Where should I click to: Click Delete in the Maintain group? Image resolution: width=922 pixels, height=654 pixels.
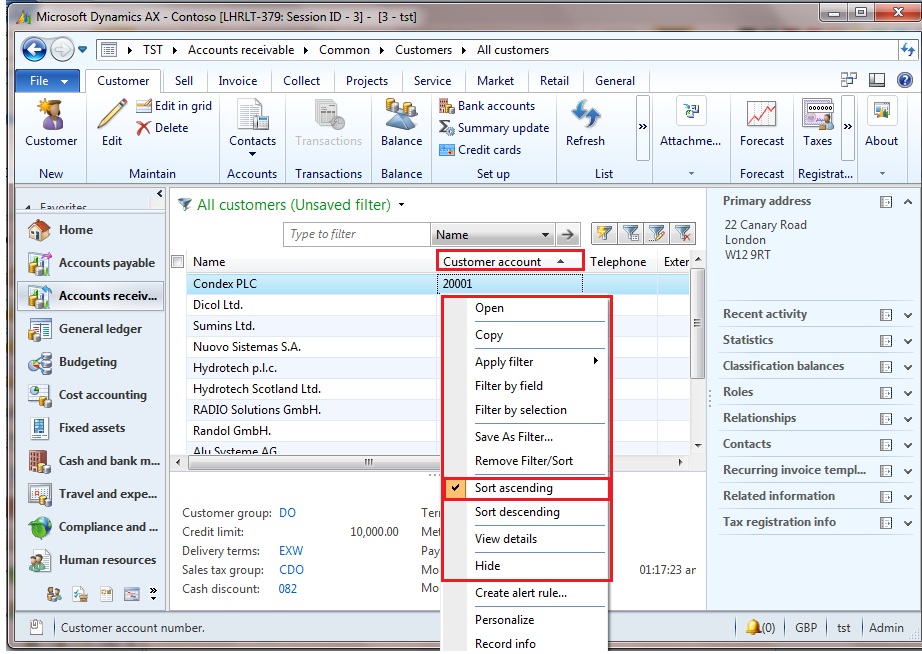coord(162,128)
